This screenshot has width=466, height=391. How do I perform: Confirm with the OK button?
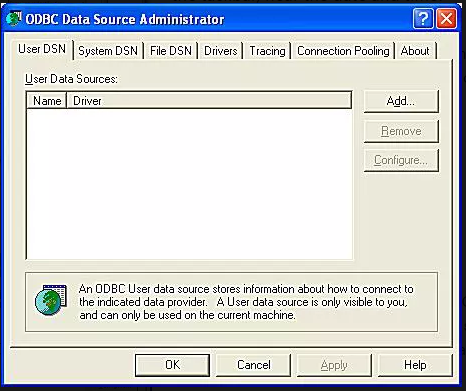172,365
